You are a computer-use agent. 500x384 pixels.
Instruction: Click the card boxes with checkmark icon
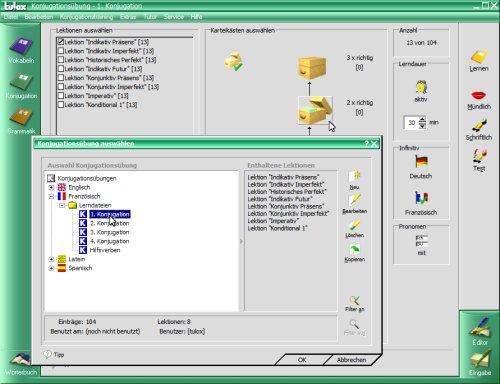tap(233, 61)
